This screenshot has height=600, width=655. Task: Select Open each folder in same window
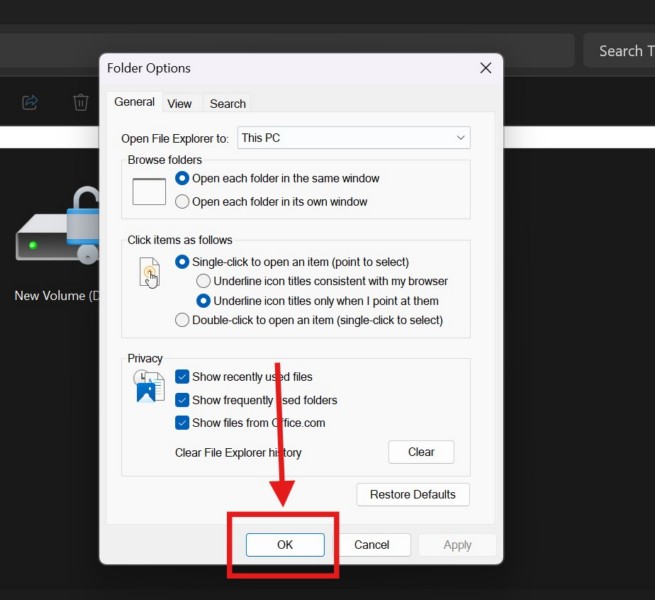[182, 178]
